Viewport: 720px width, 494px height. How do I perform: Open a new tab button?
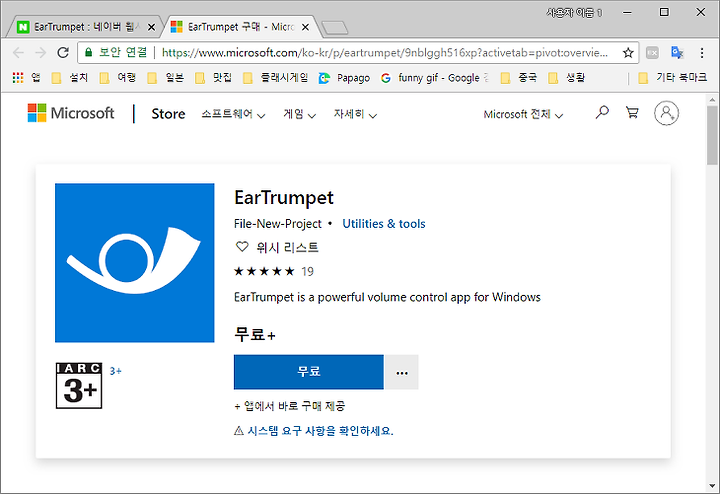[x=335, y=28]
